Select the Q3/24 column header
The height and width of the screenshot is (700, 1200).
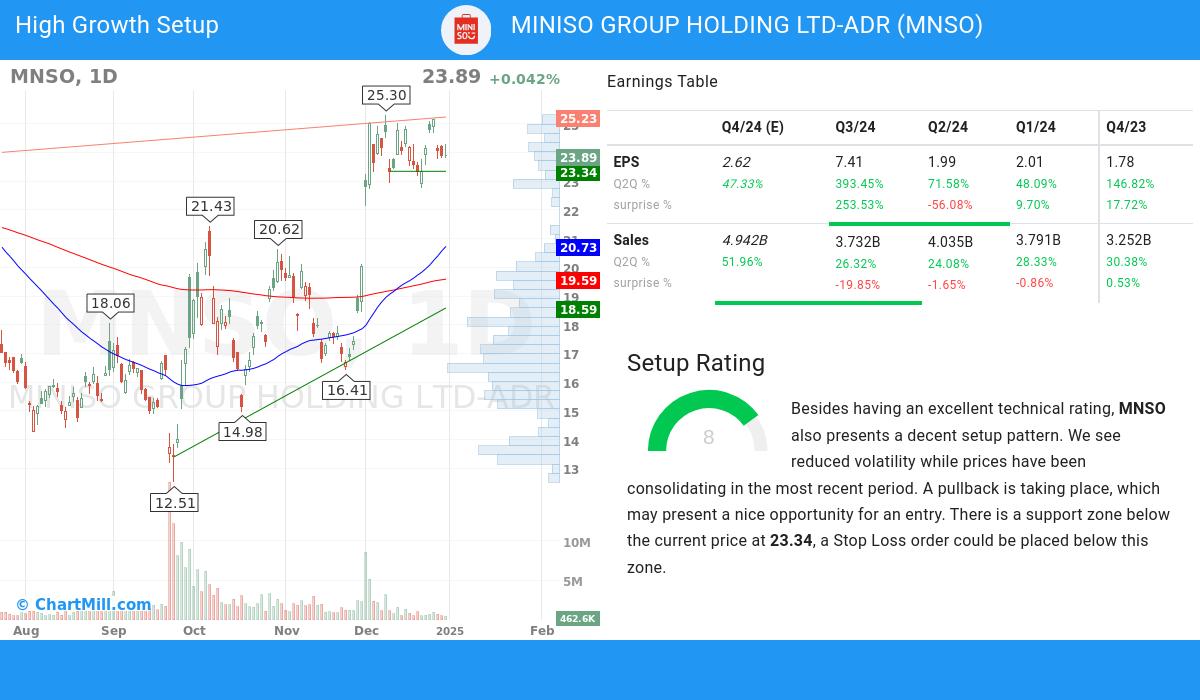pyautogui.click(x=855, y=127)
